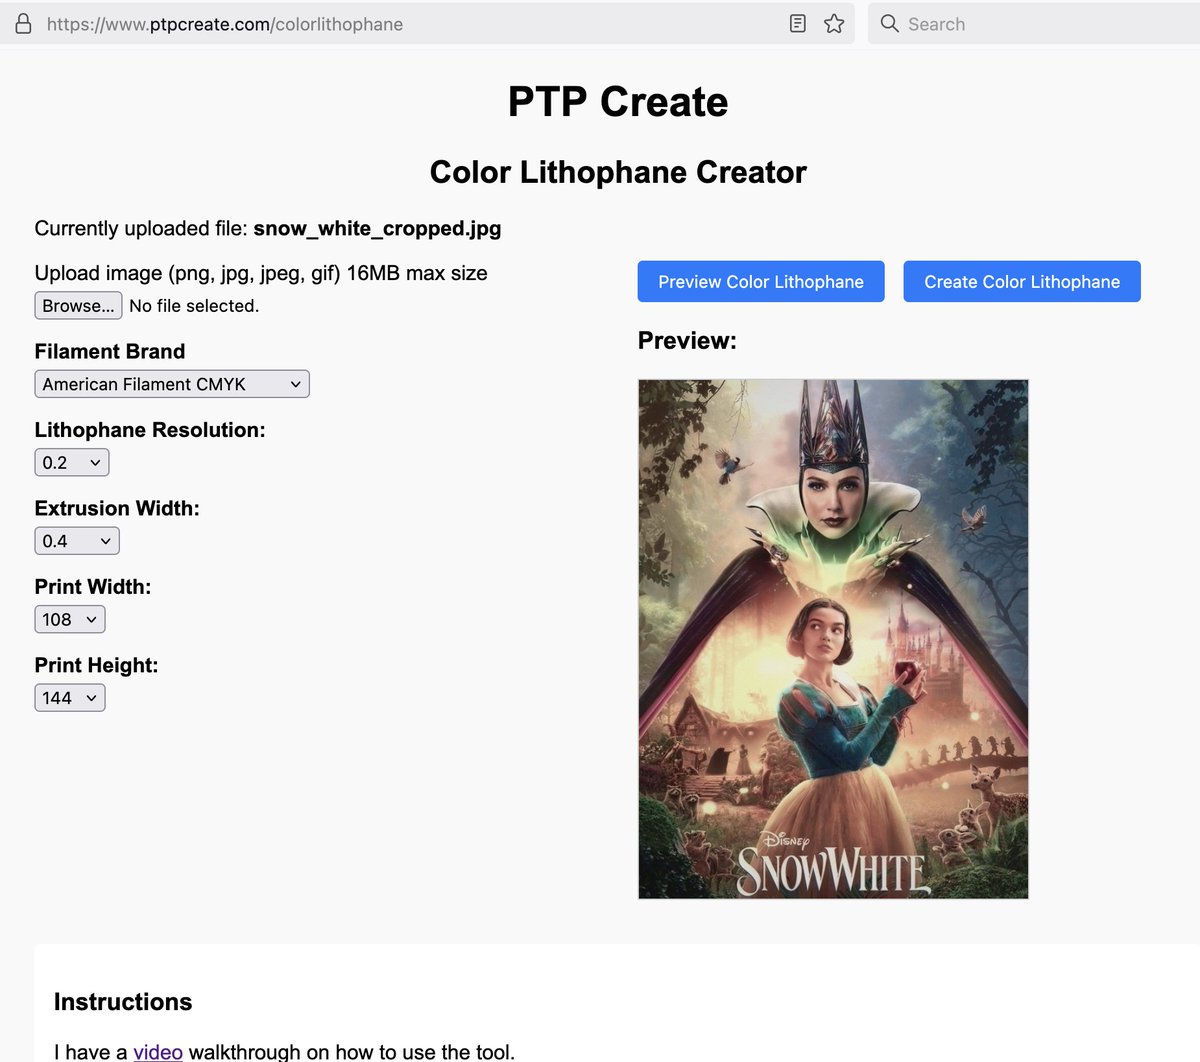Image resolution: width=1200 pixels, height=1062 pixels.
Task: Click the Lithophane Resolution: label
Action: [x=150, y=430]
